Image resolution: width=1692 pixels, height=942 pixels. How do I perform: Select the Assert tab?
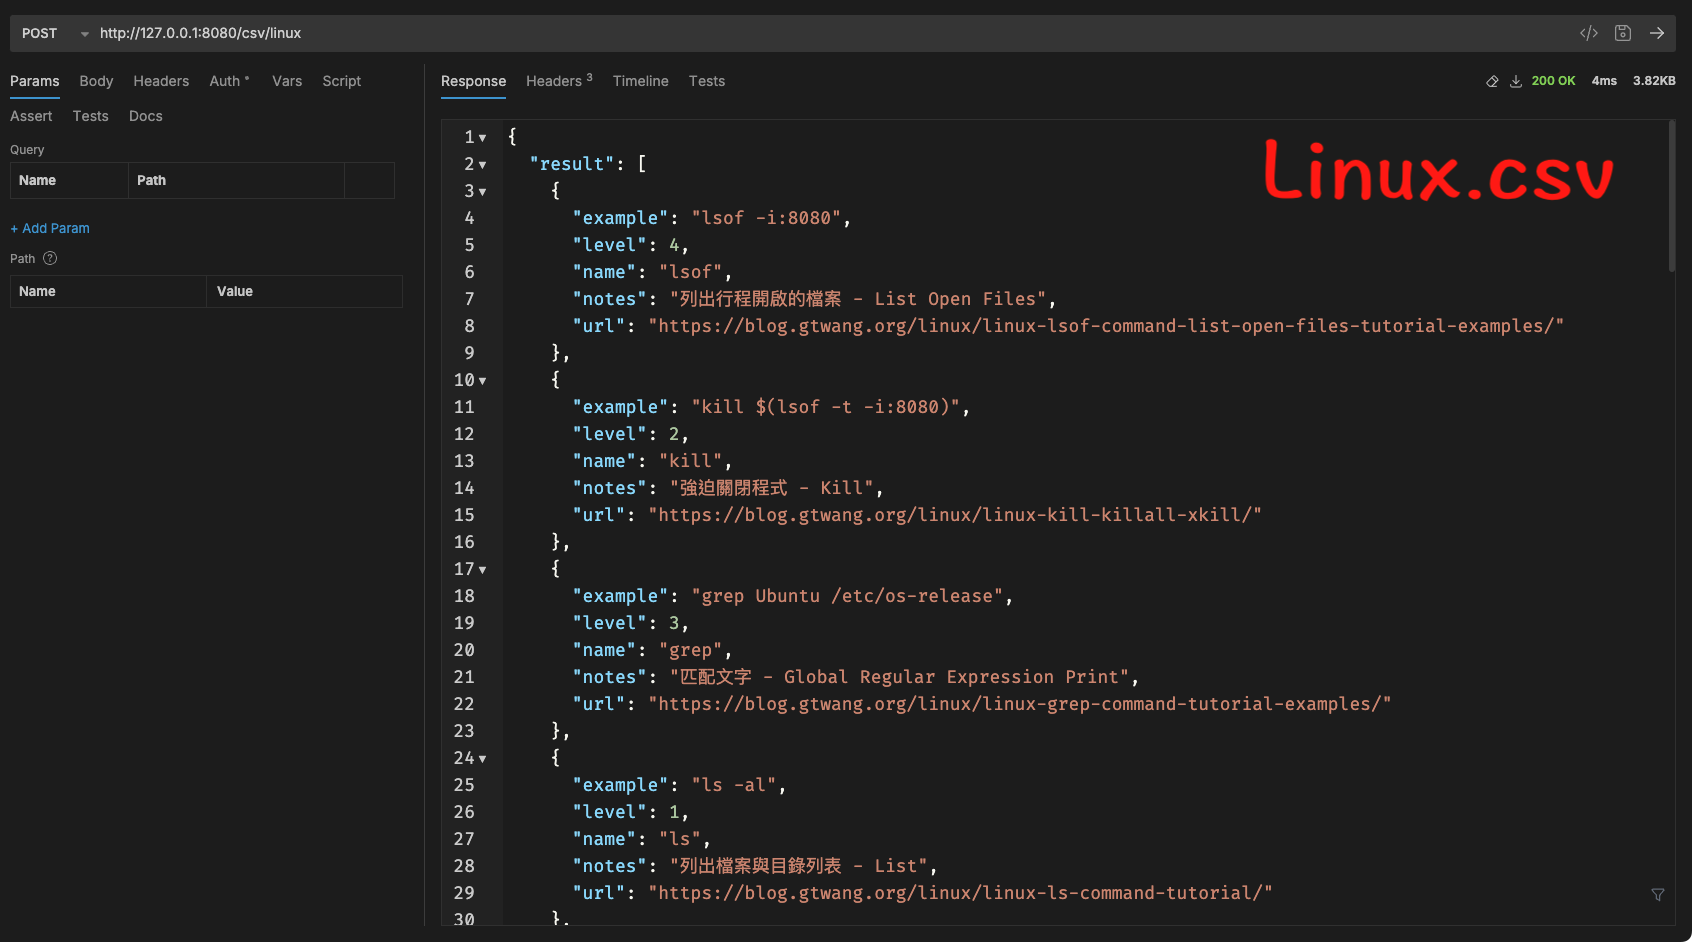(31, 116)
